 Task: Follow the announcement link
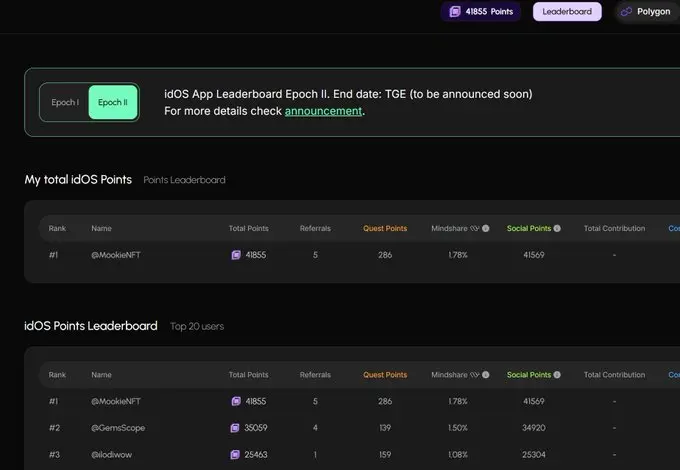pos(323,111)
